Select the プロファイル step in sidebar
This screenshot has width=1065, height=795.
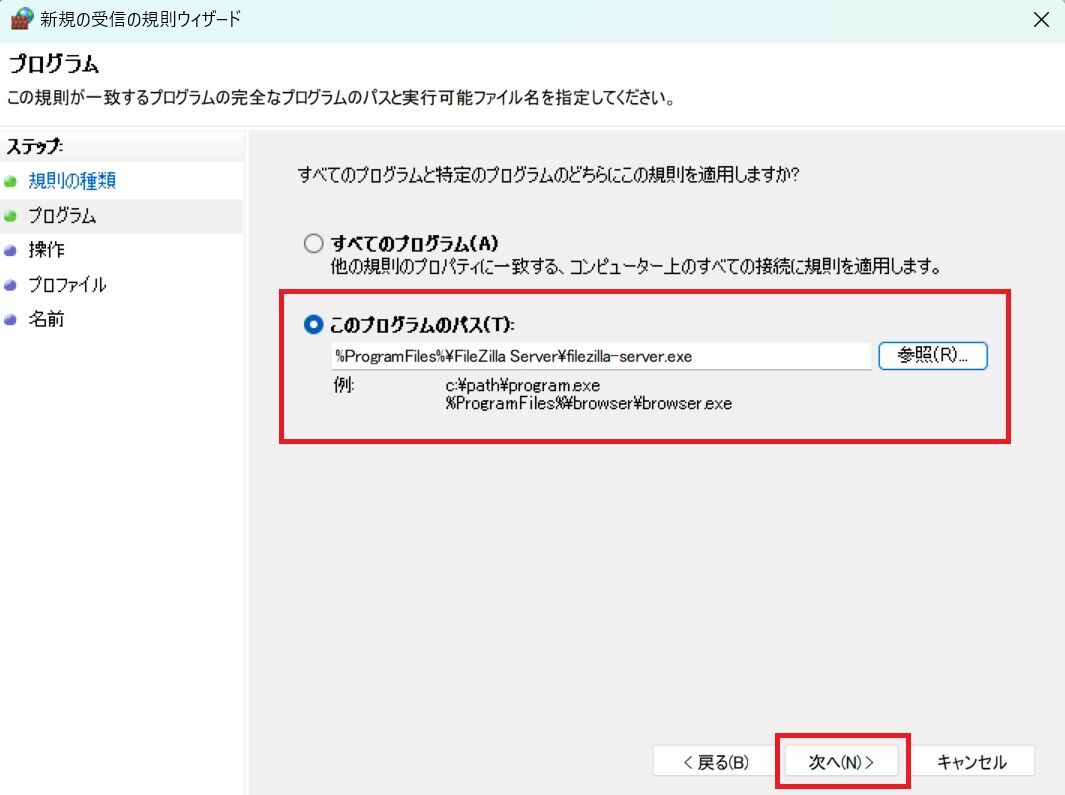coord(67,285)
